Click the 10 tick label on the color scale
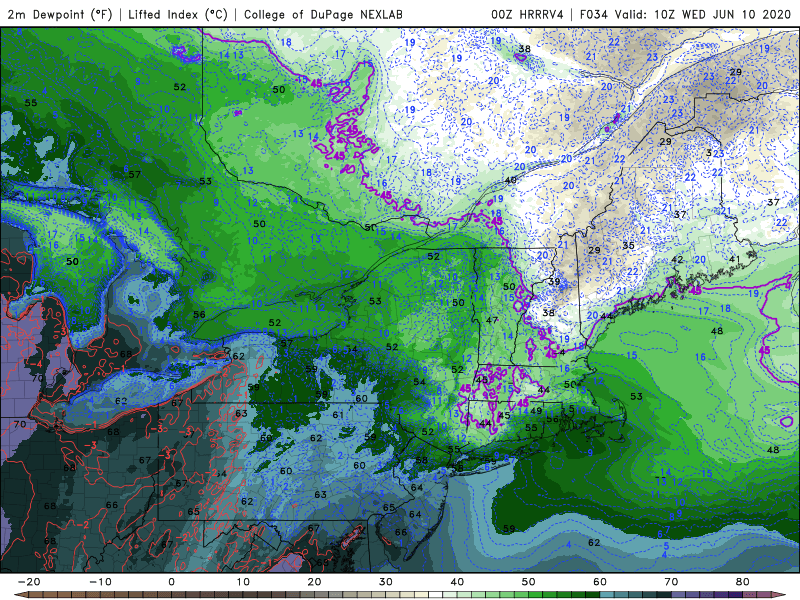 click(x=243, y=582)
